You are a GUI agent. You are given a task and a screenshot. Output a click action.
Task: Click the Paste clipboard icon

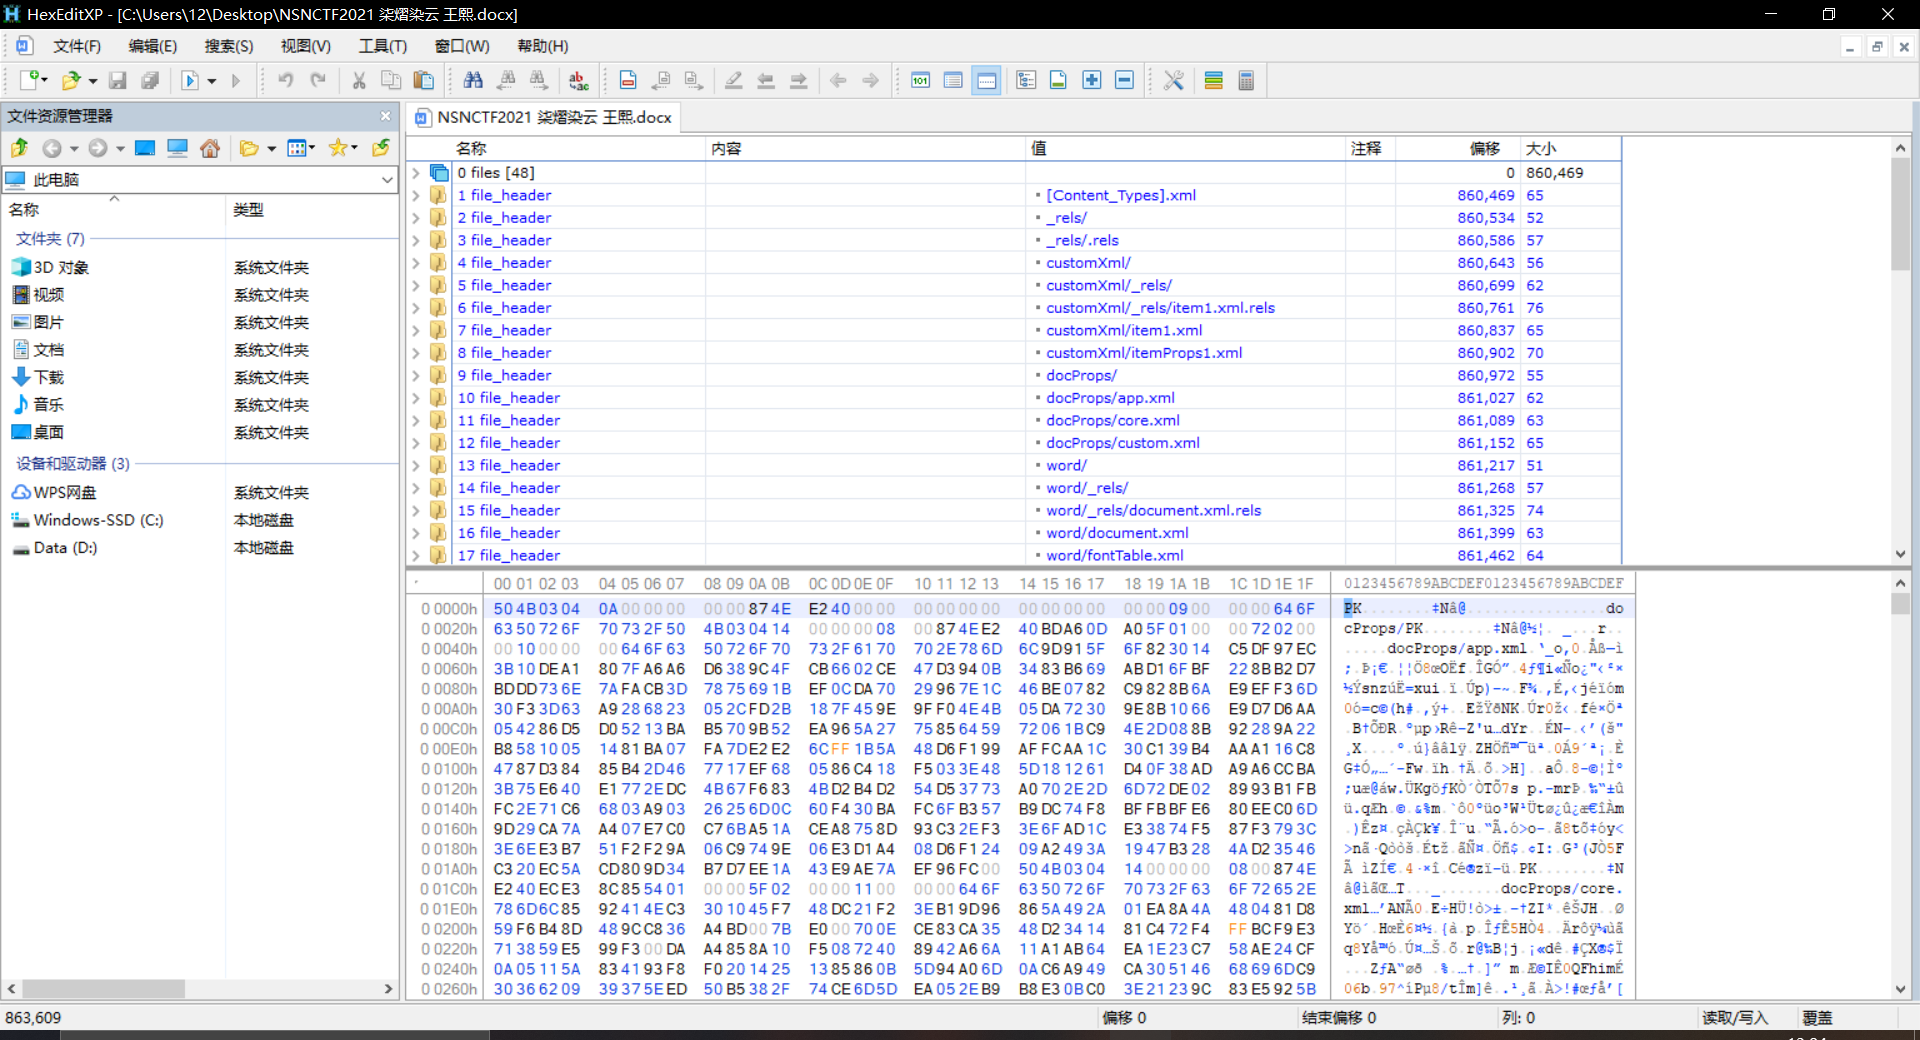click(424, 80)
